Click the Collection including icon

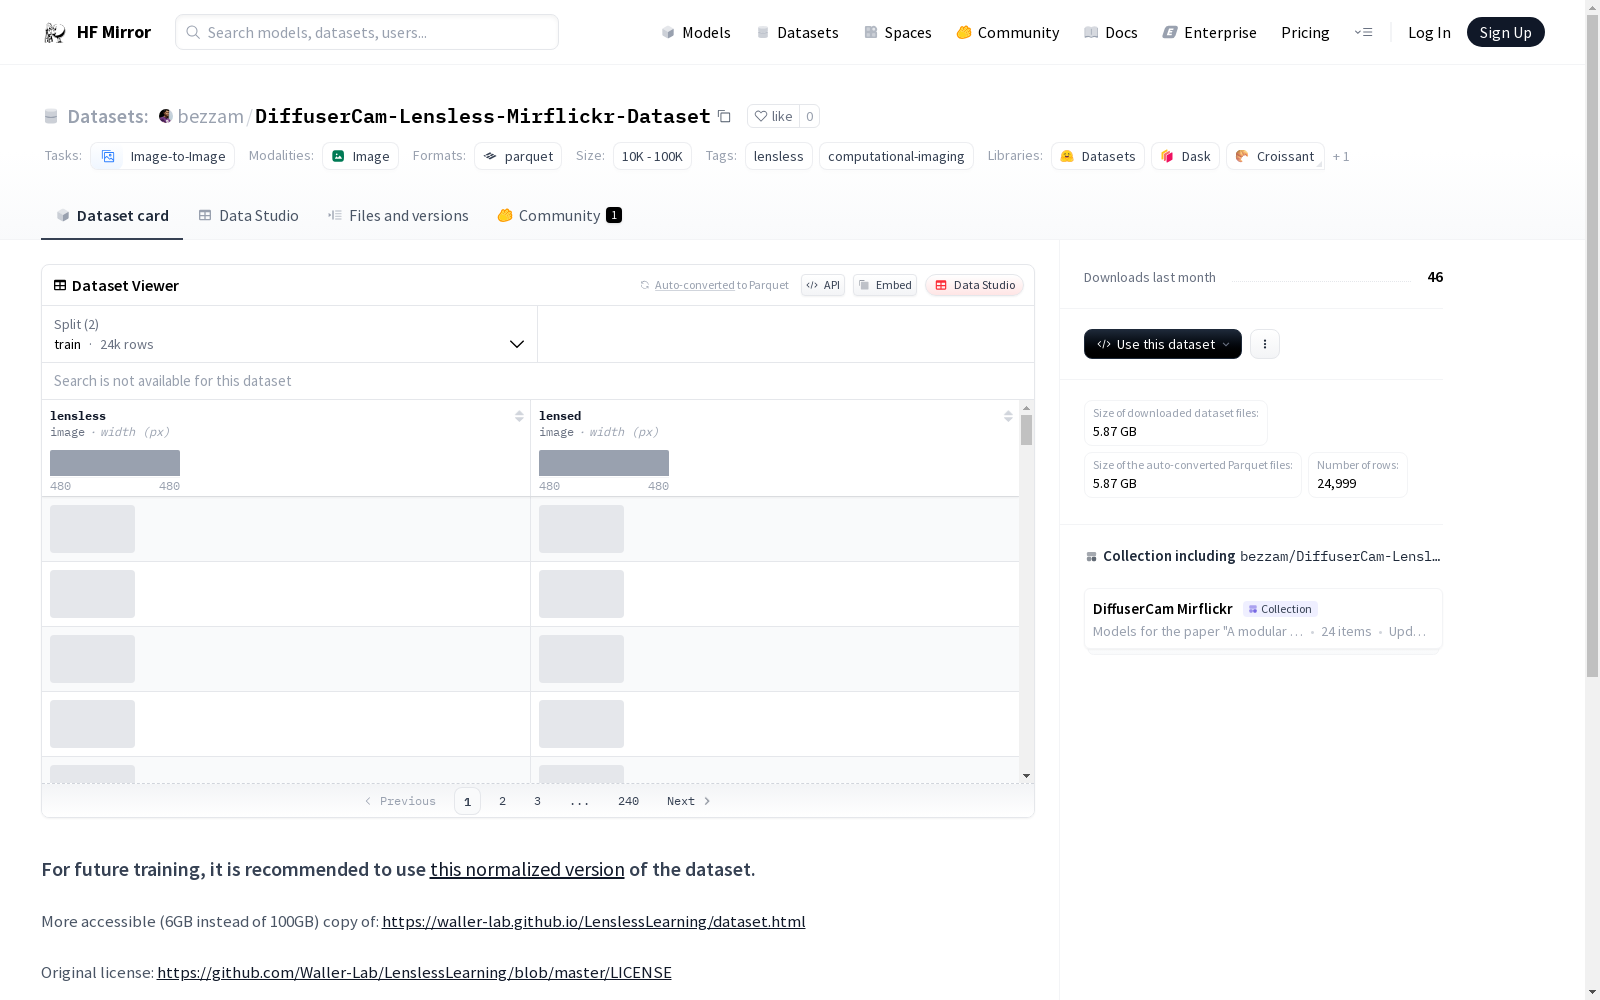[x=1092, y=556]
